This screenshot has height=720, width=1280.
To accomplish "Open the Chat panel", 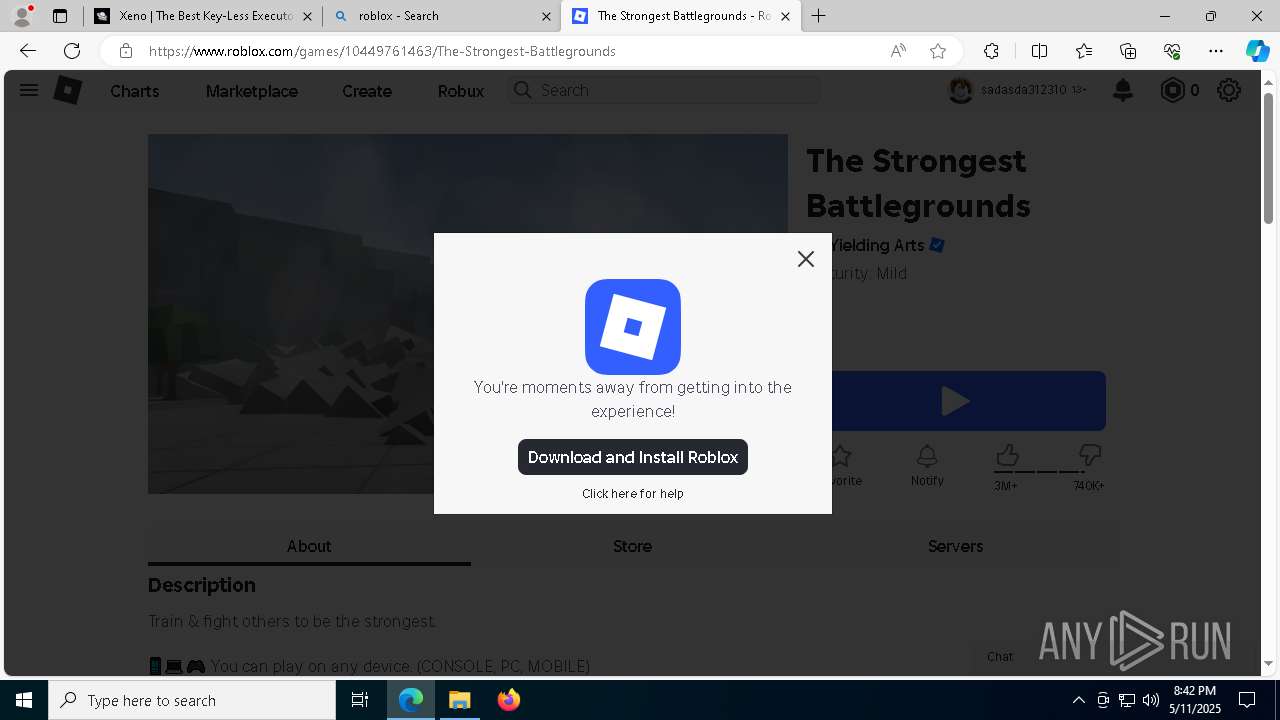I will click(1000, 657).
